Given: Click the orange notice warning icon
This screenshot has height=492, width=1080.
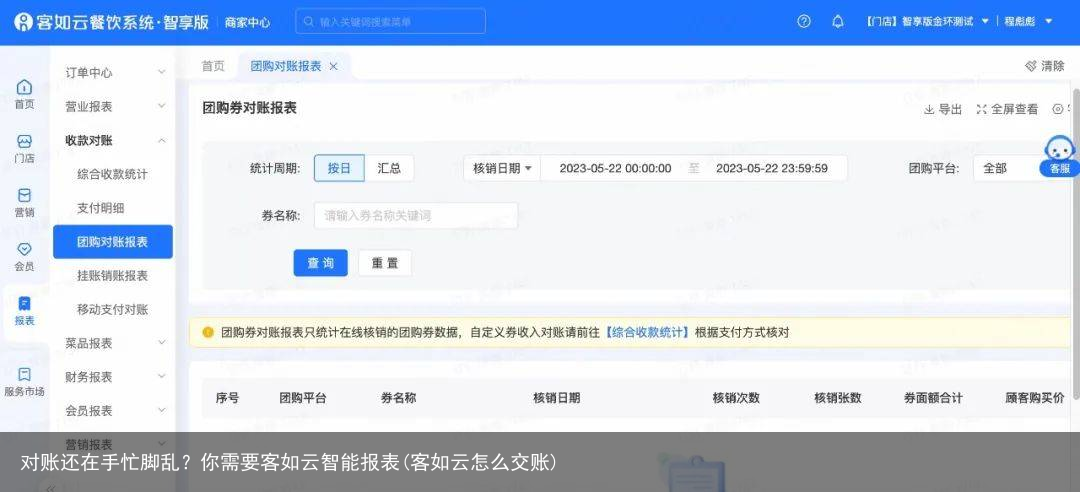Looking at the screenshot, I should coord(208,332).
